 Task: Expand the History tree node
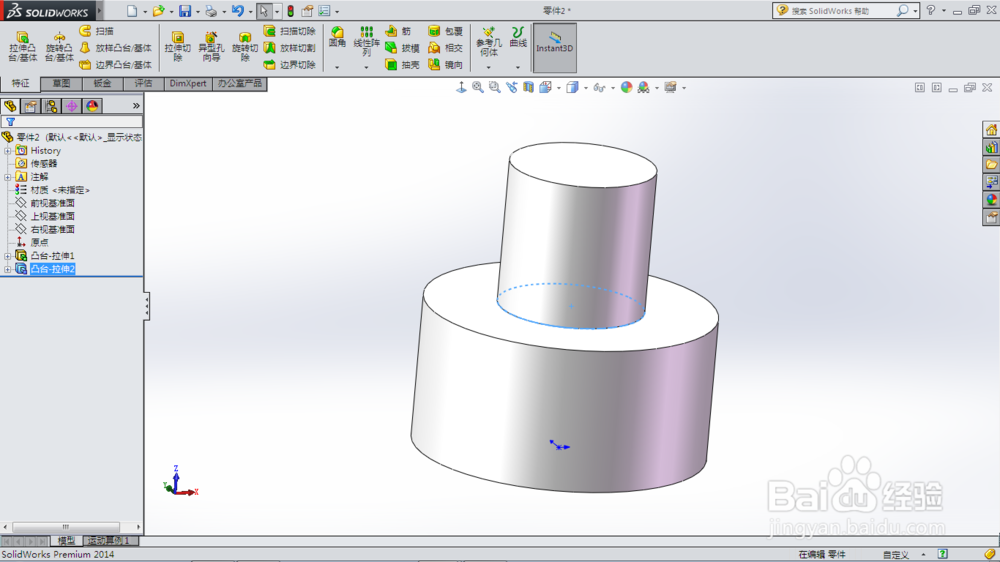(8, 151)
